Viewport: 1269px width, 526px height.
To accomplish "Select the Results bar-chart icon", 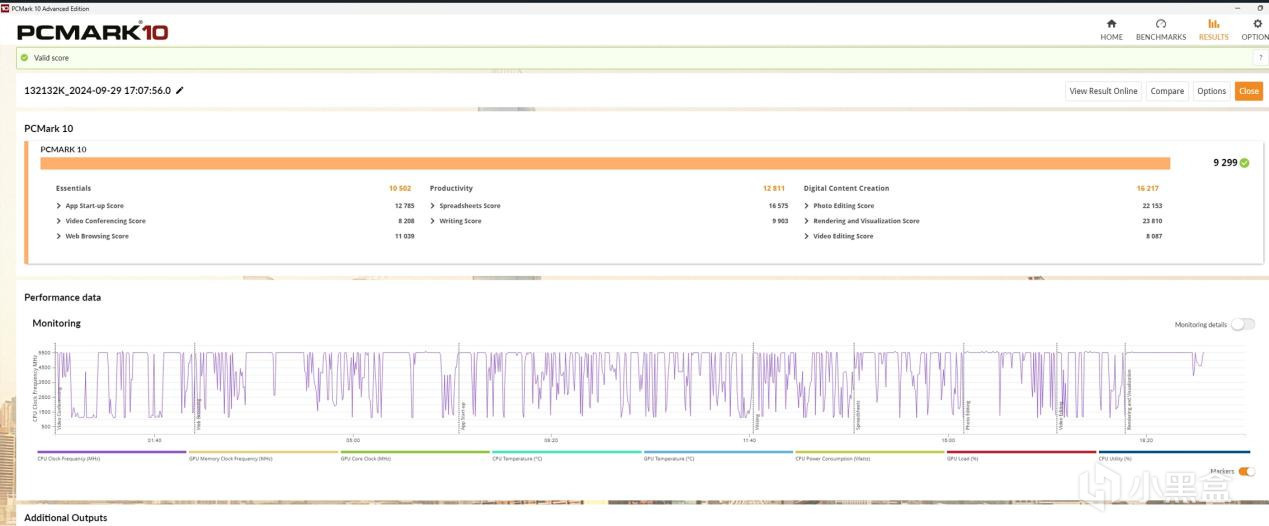I will pyautogui.click(x=1213, y=24).
